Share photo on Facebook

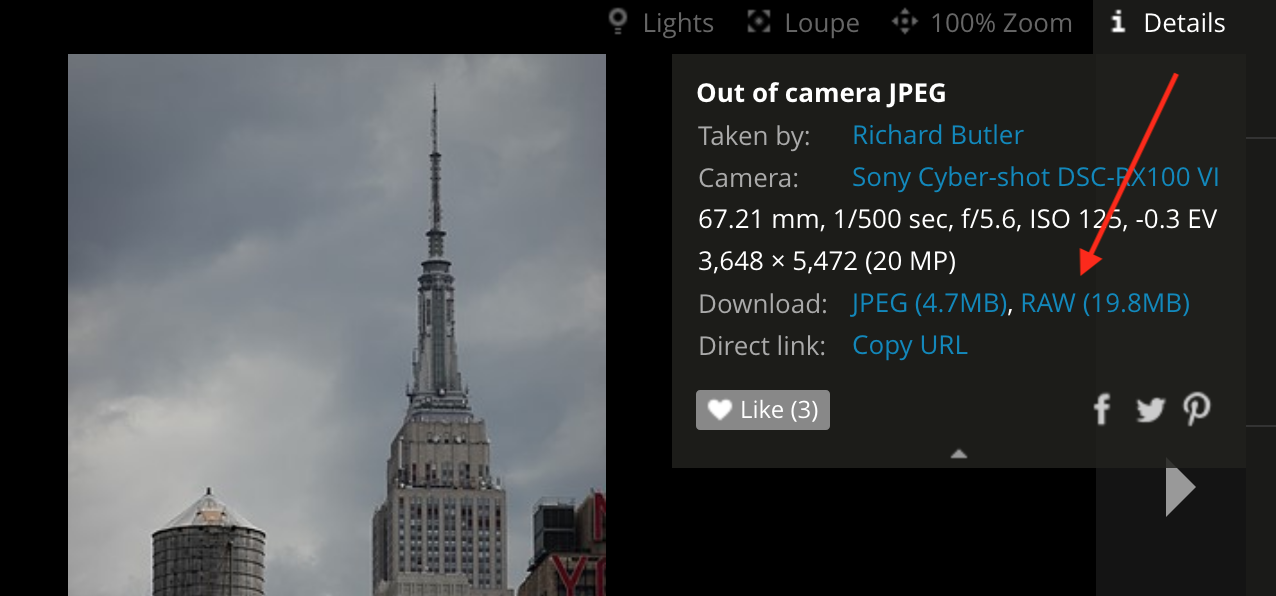click(x=1101, y=409)
